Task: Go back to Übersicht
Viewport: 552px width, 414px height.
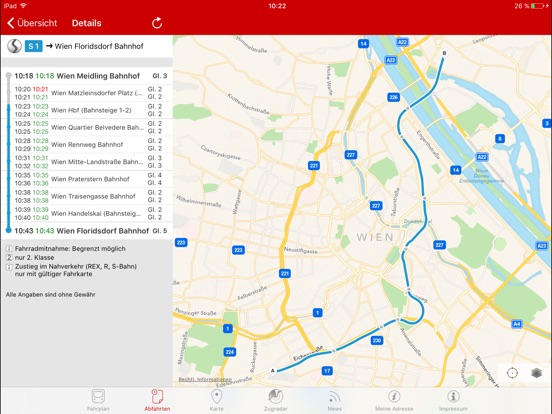Action: pos(32,23)
